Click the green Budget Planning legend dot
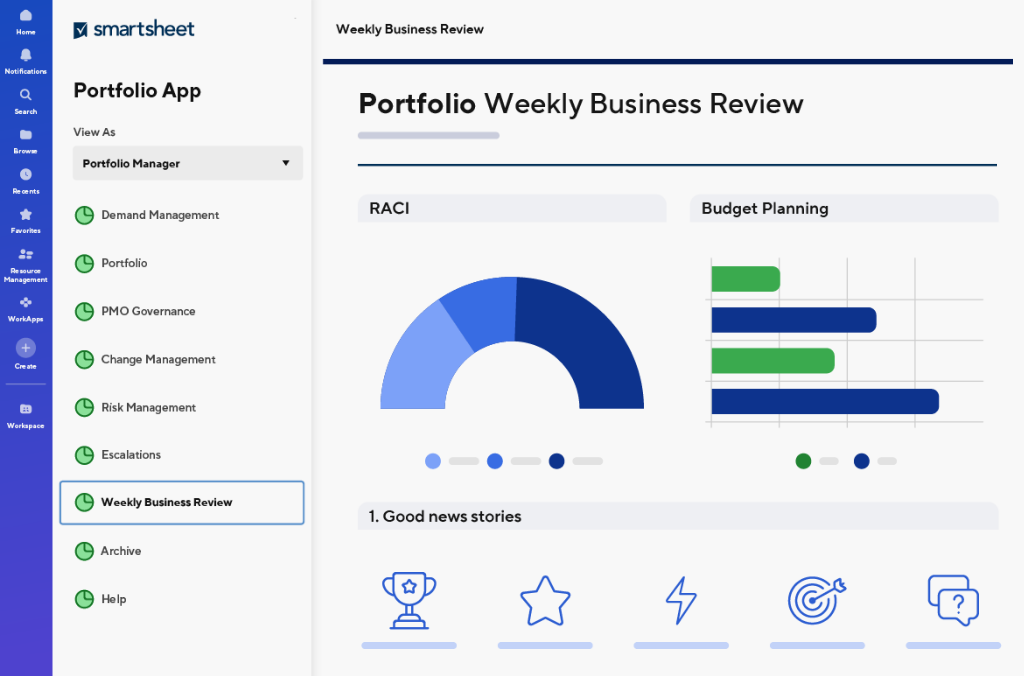The image size is (1024, 676). (x=803, y=461)
